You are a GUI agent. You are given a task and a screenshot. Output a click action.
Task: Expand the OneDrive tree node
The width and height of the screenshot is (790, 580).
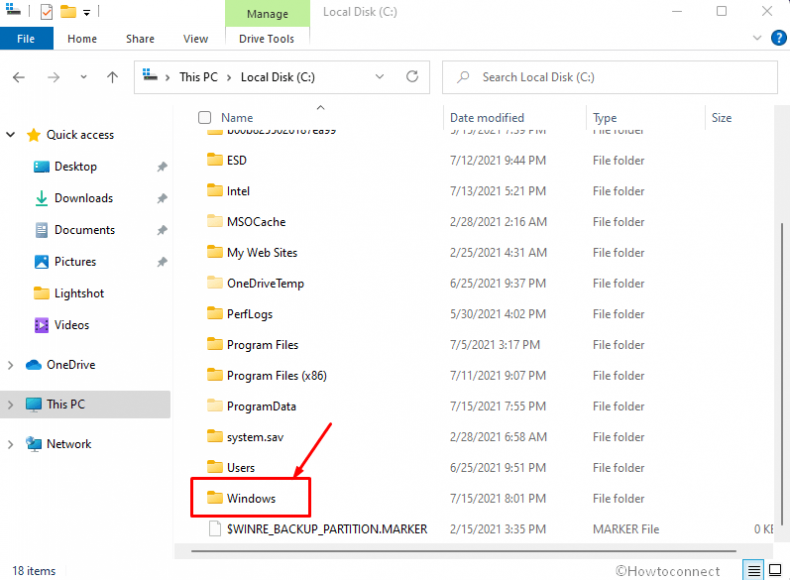click(x=11, y=365)
